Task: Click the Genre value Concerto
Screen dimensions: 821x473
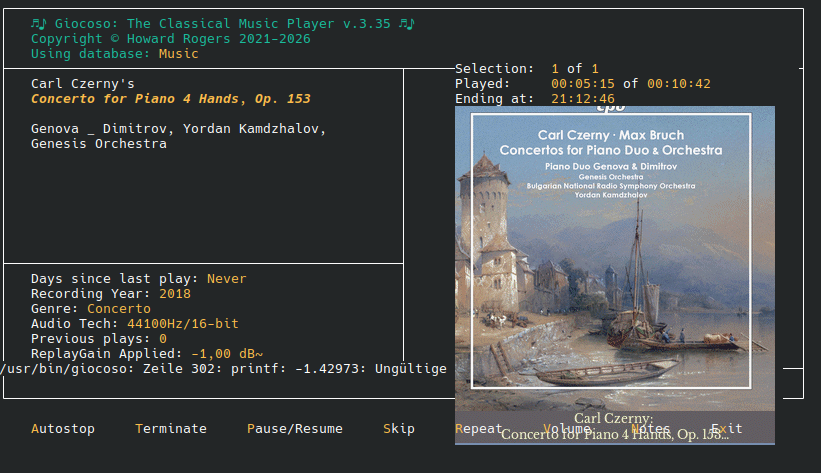Action: coord(119,309)
